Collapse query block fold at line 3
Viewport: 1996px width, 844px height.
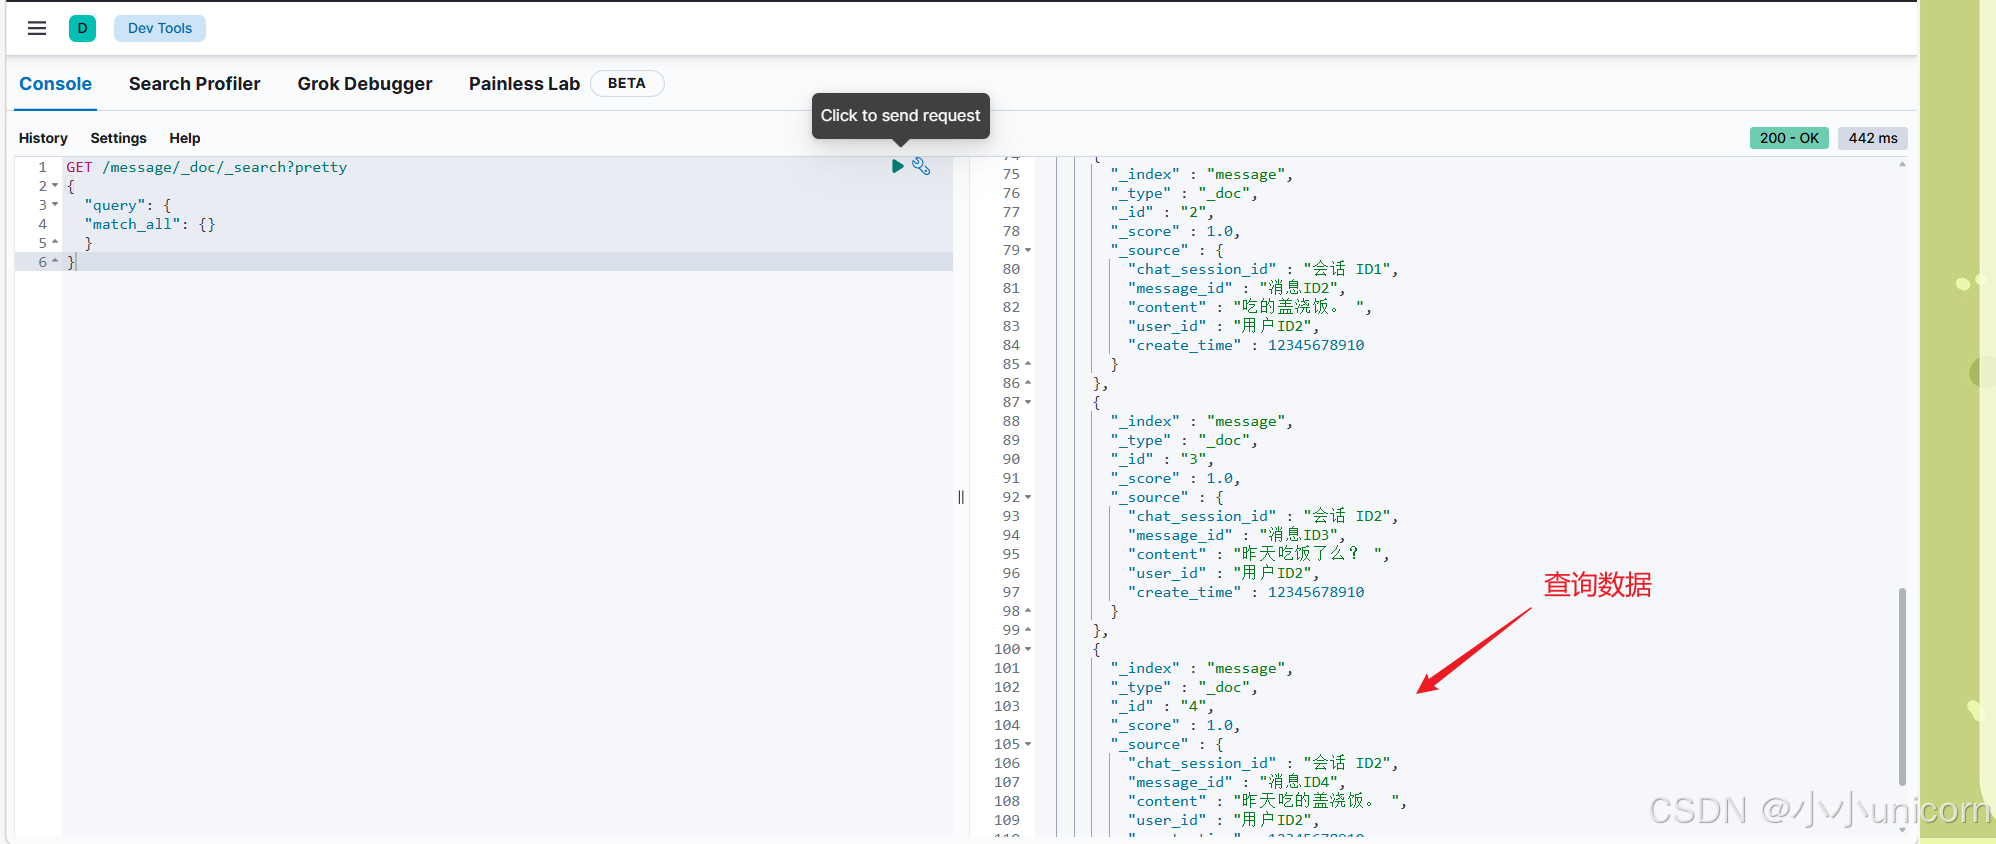pos(55,205)
